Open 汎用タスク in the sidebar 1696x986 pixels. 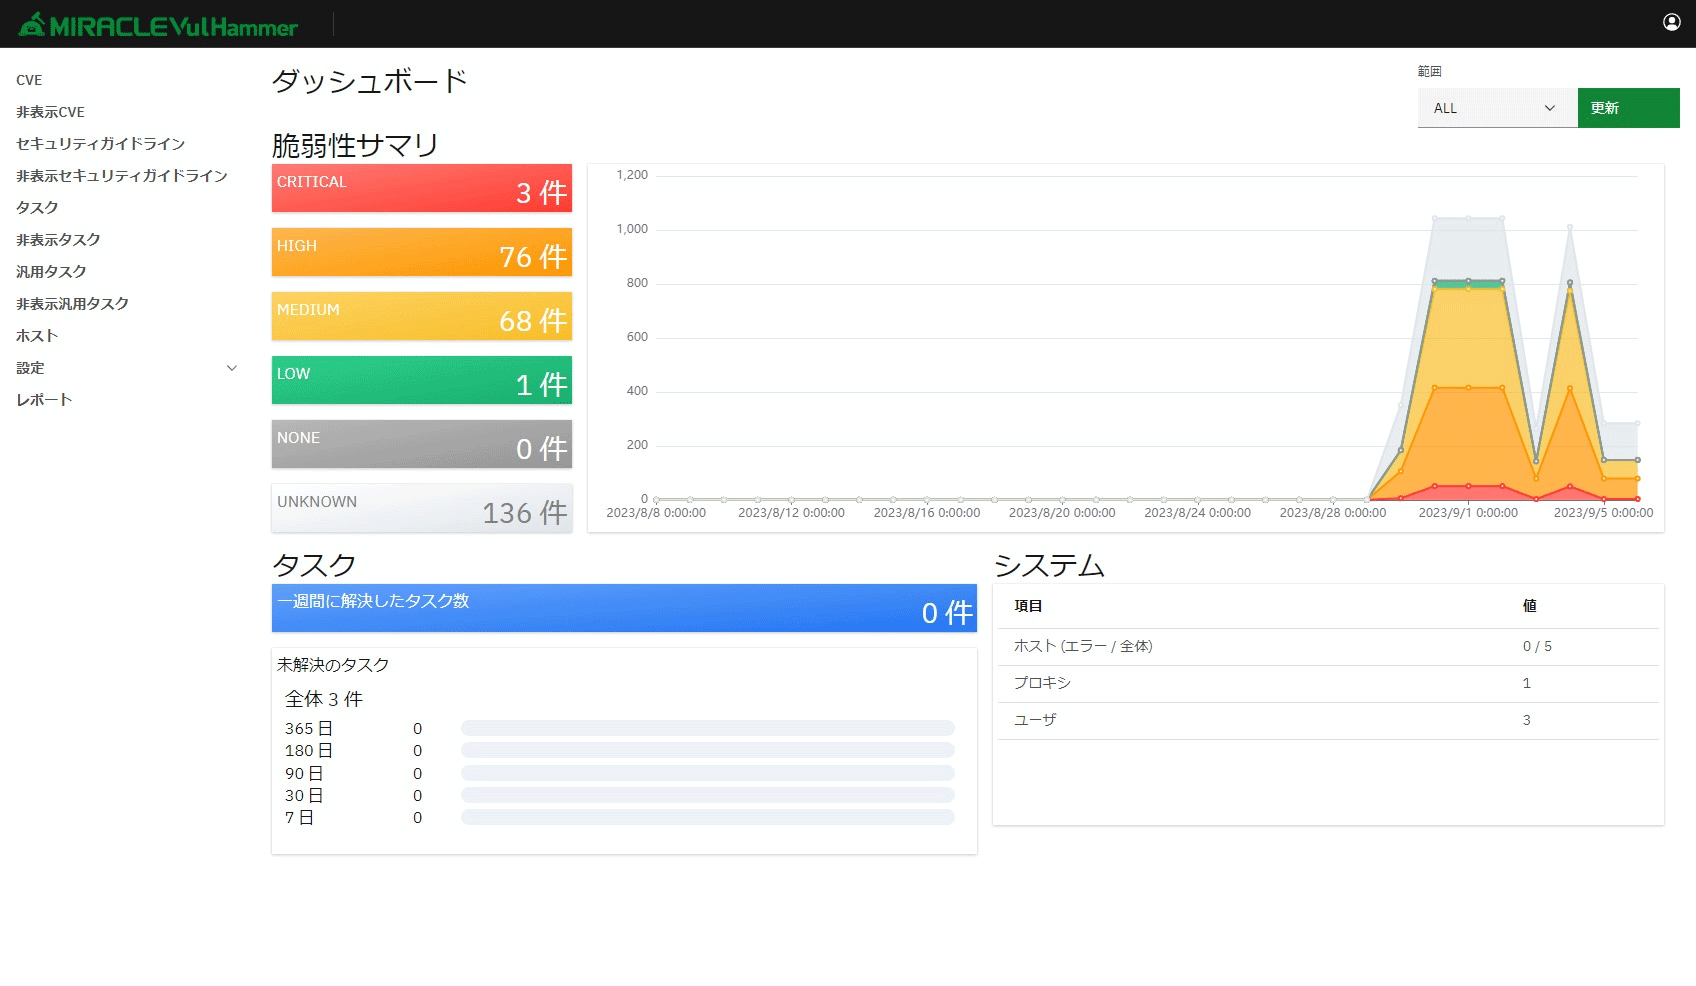[x=51, y=272]
